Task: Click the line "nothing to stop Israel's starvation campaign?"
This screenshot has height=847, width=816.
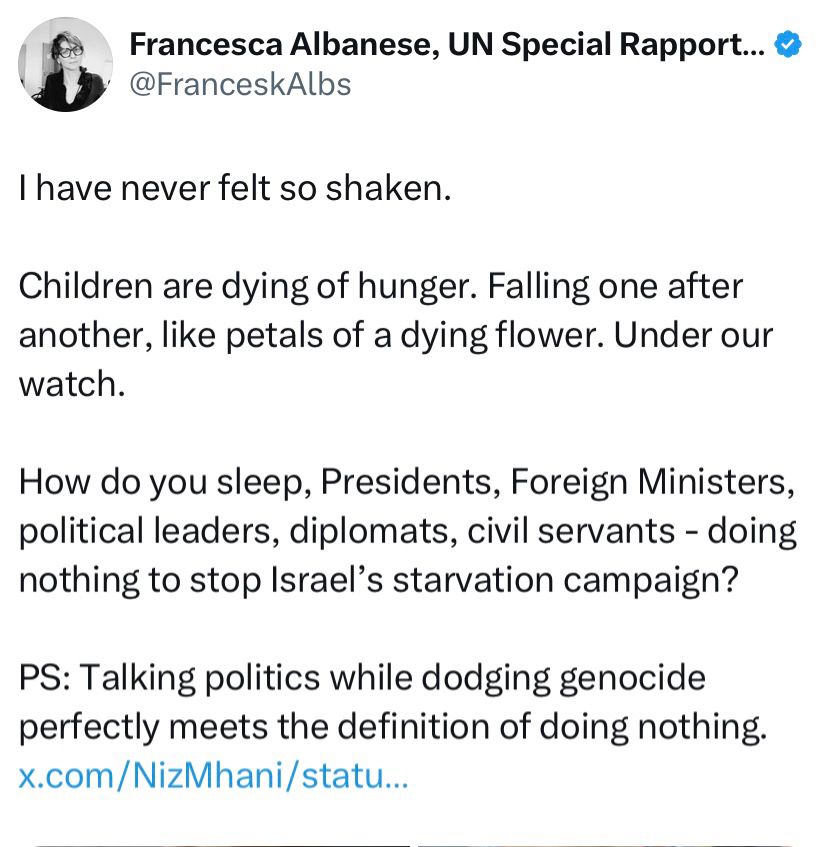Action: click(x=379, y=580)
